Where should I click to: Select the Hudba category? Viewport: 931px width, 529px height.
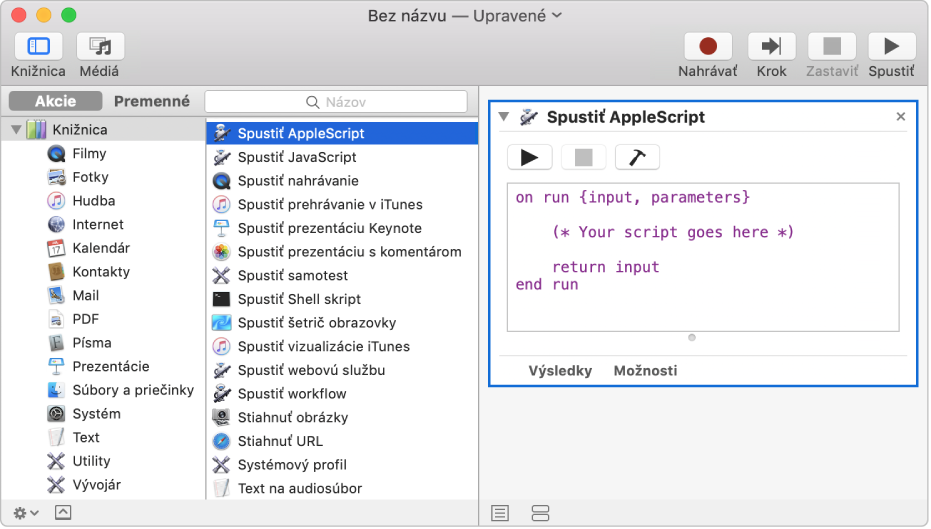94,201
